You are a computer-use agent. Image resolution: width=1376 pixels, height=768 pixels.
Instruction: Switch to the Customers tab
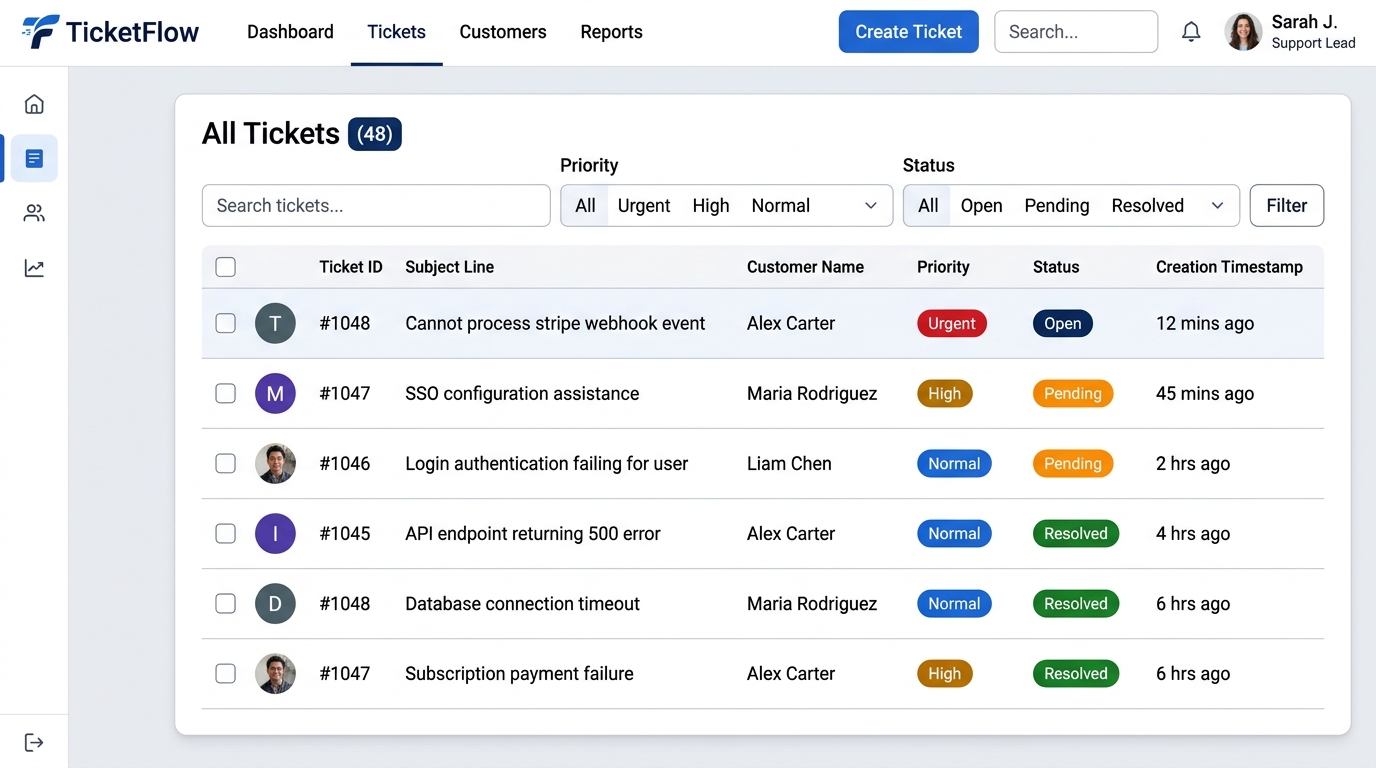(503, 32)
